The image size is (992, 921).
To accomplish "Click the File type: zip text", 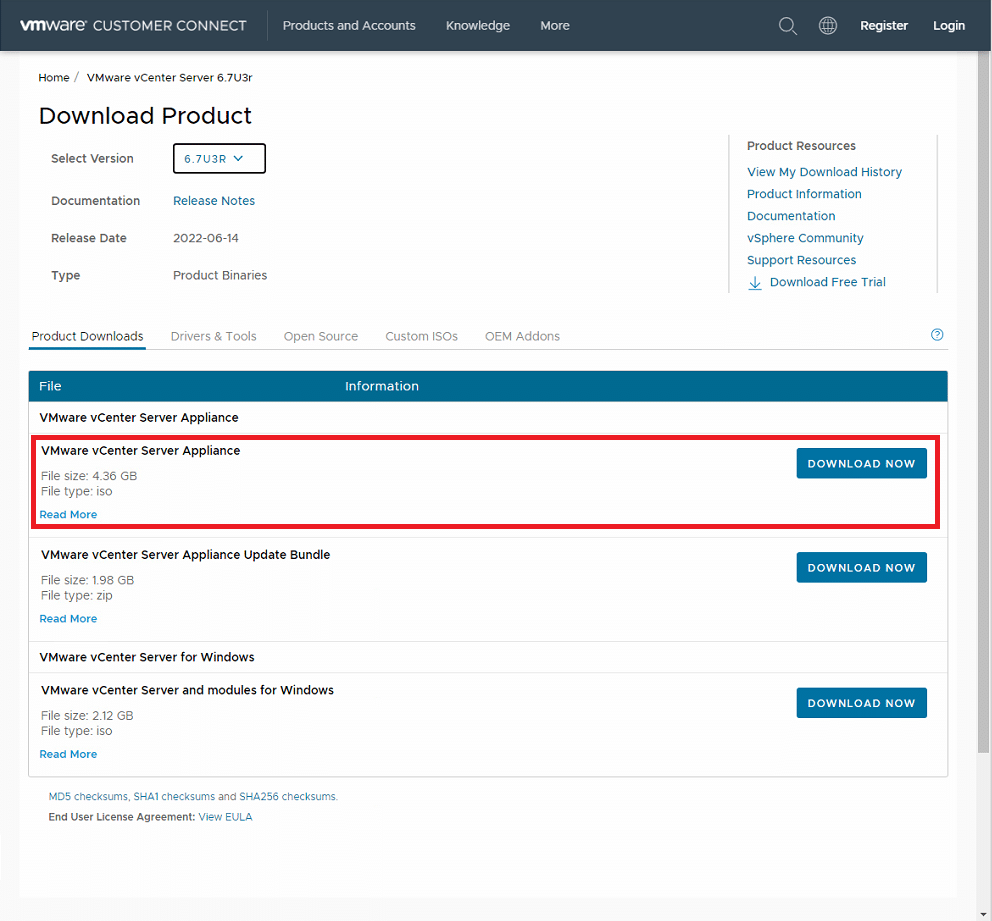I will pyautogui.click(x=77, y=596).
